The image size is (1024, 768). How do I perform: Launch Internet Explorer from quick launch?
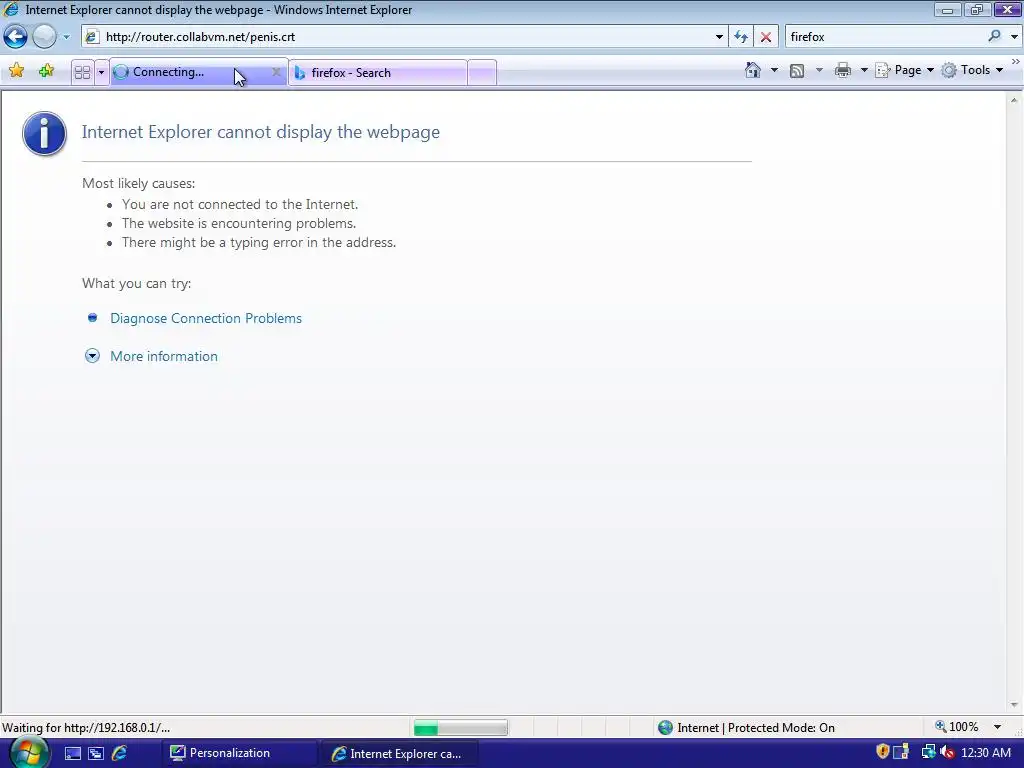click(120, 753)
